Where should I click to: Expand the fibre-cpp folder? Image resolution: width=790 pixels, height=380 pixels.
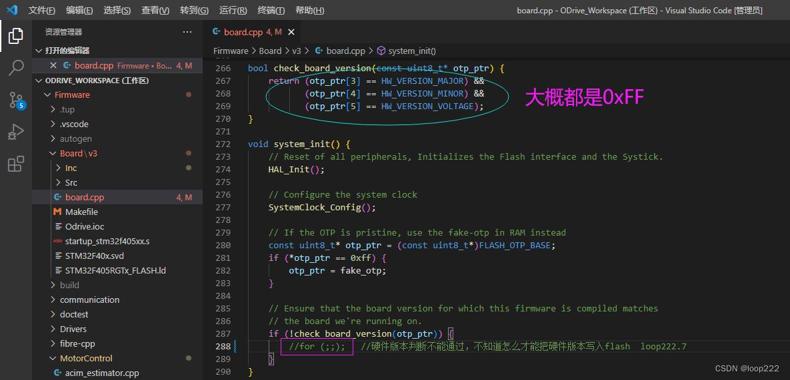click(x=117, y=343)
